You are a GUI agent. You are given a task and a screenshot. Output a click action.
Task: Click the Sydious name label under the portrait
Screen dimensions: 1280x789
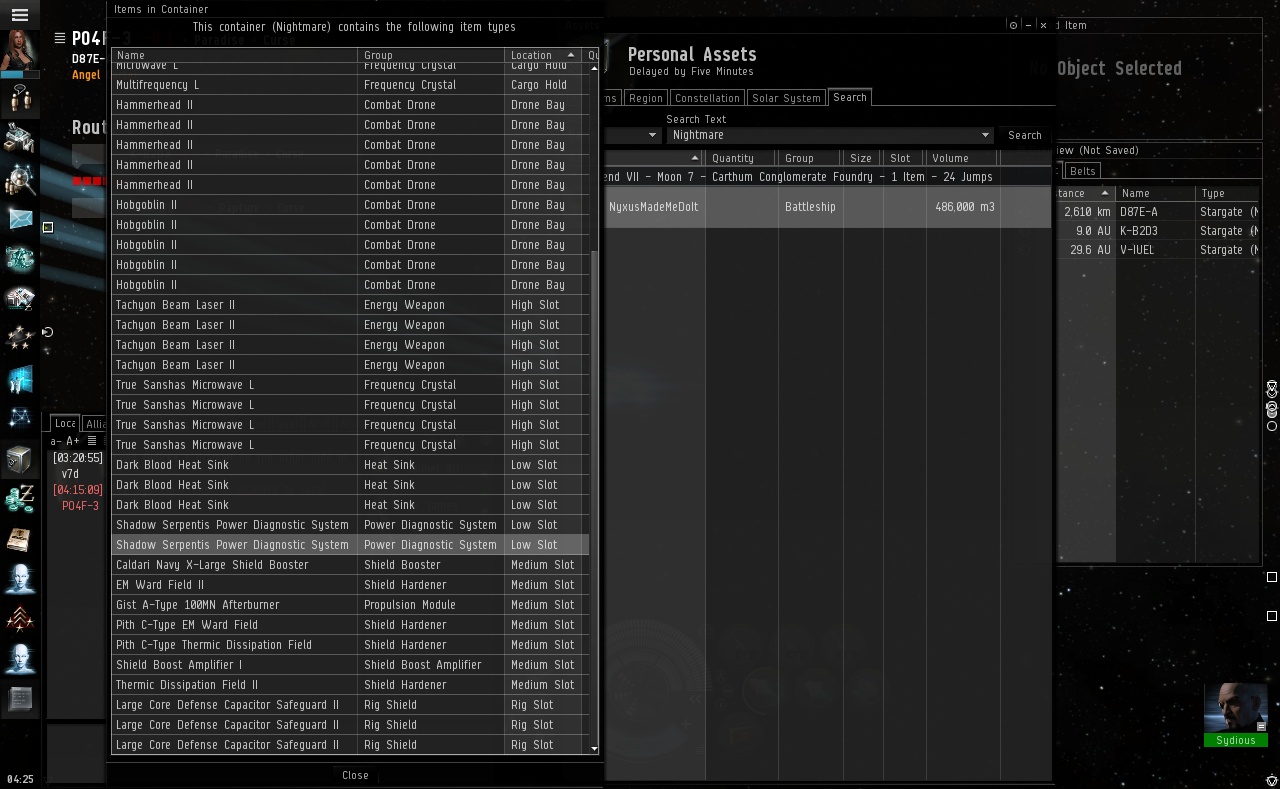[x=1236, y=741]
